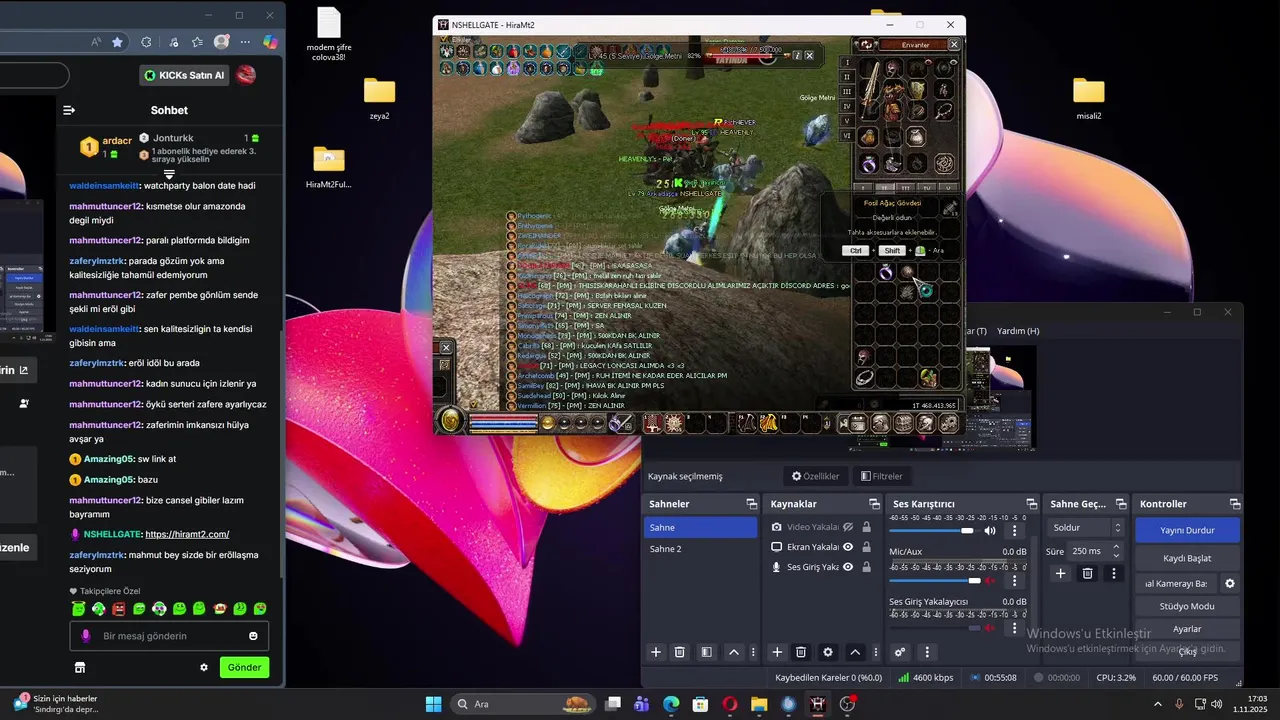Open scene filters icon in Sahneler panel
The height and width of the screenshot is (720, 1280).
707,652
